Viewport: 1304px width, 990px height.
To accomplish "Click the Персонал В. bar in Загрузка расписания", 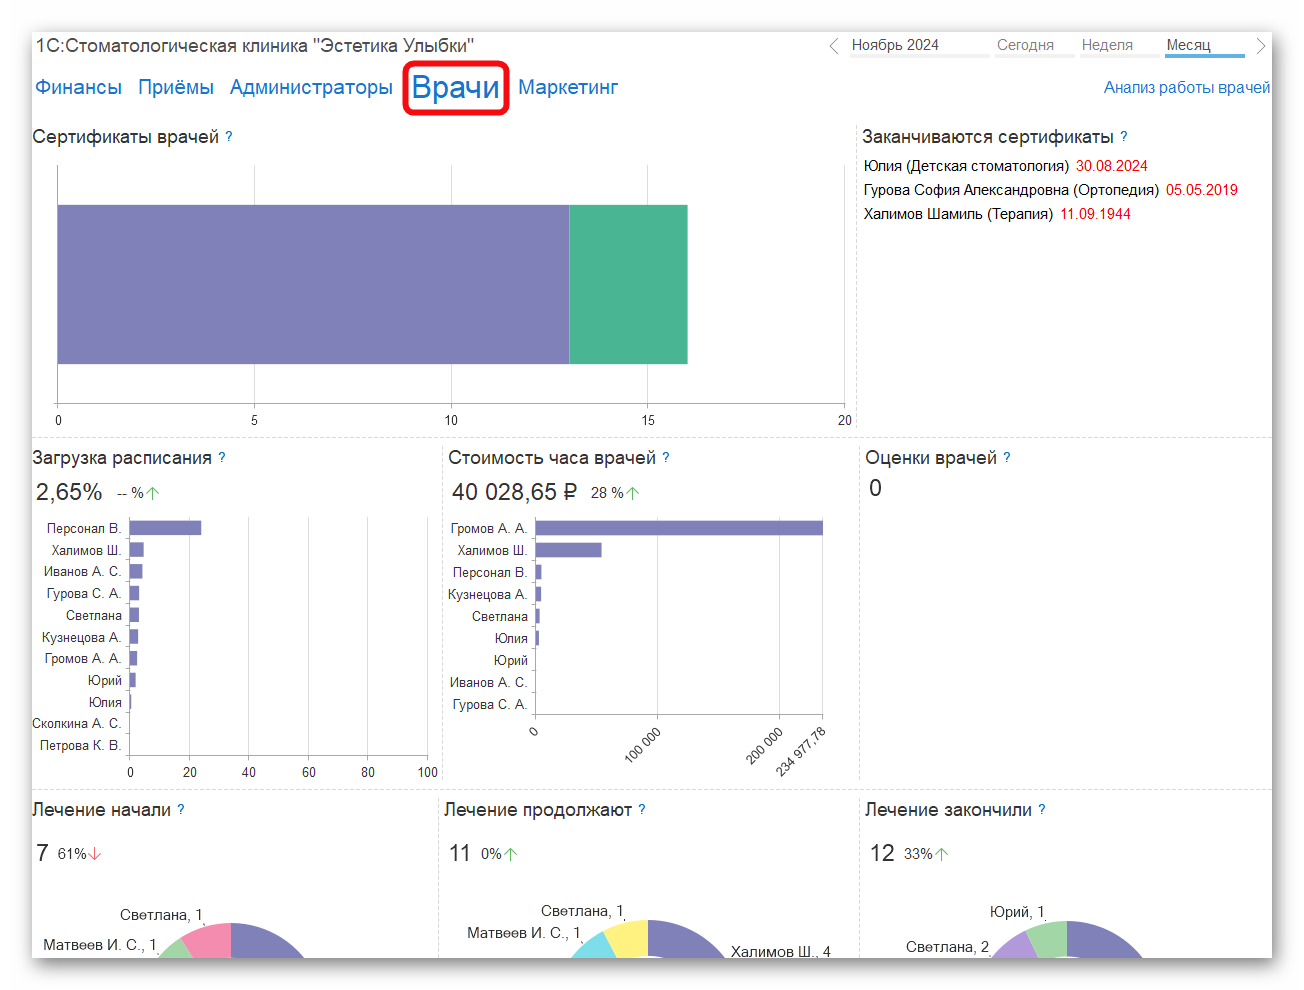I will [165, 528].
